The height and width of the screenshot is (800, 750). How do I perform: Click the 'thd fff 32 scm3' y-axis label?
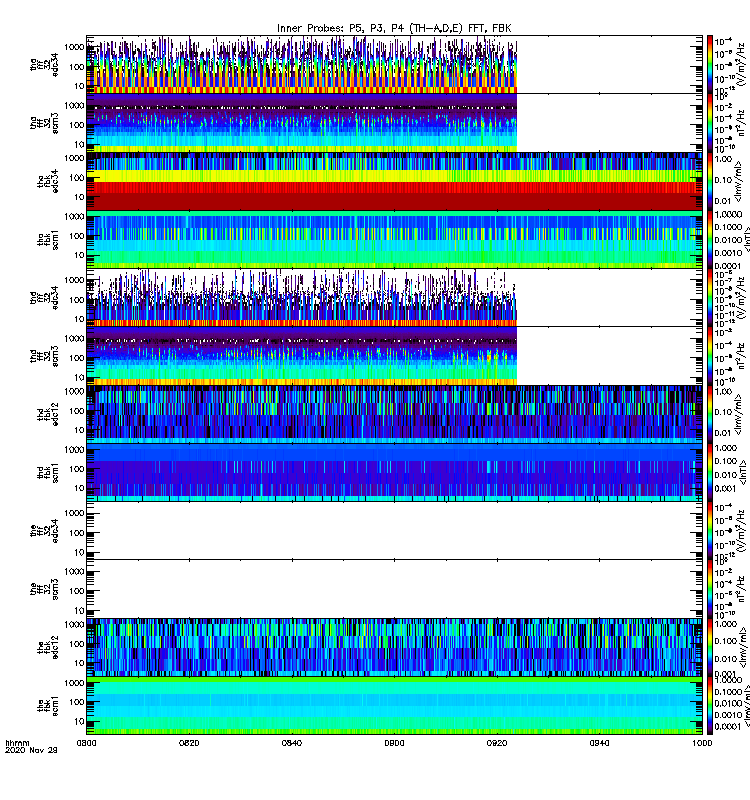(x=44, y=356)
